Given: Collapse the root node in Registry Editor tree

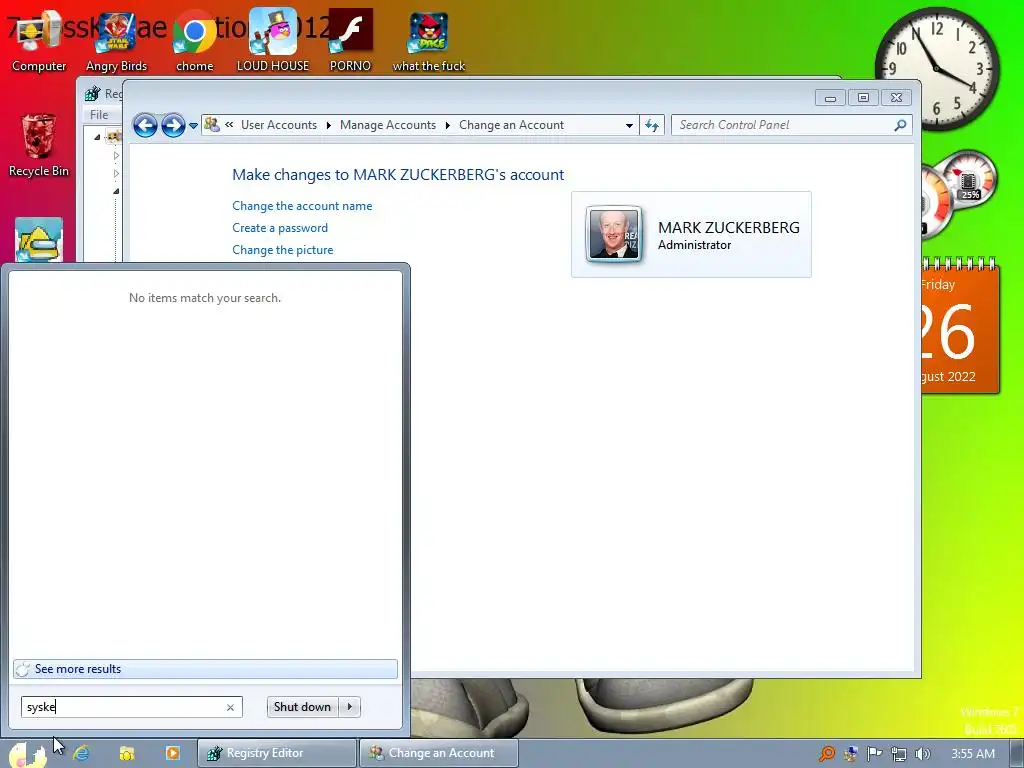Looking at the screenshot, I should tap(97, 137).
